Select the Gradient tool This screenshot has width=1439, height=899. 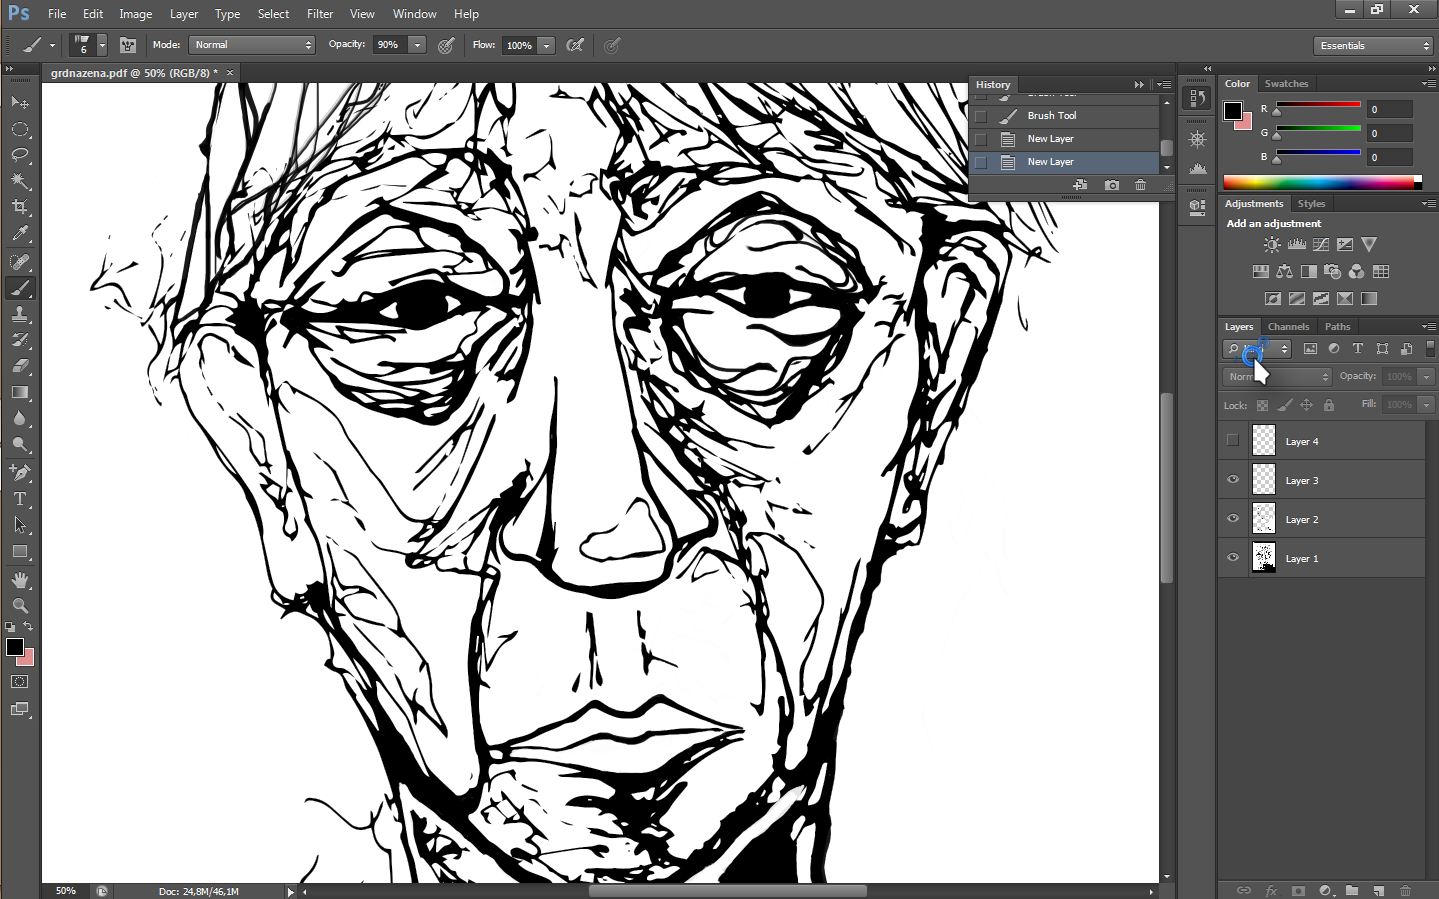(x=20, y=392)
